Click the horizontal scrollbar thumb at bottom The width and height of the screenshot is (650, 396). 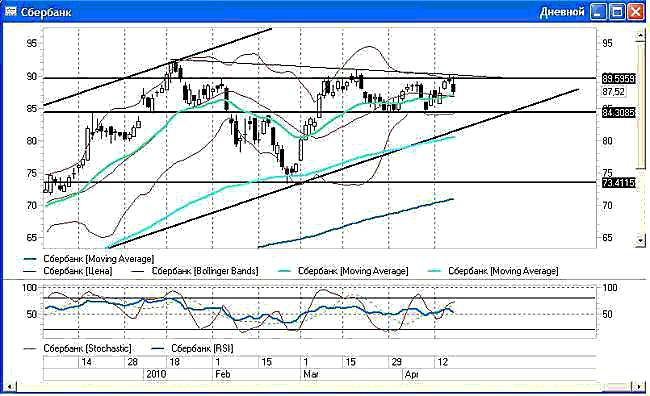click(x=618, y=386)
